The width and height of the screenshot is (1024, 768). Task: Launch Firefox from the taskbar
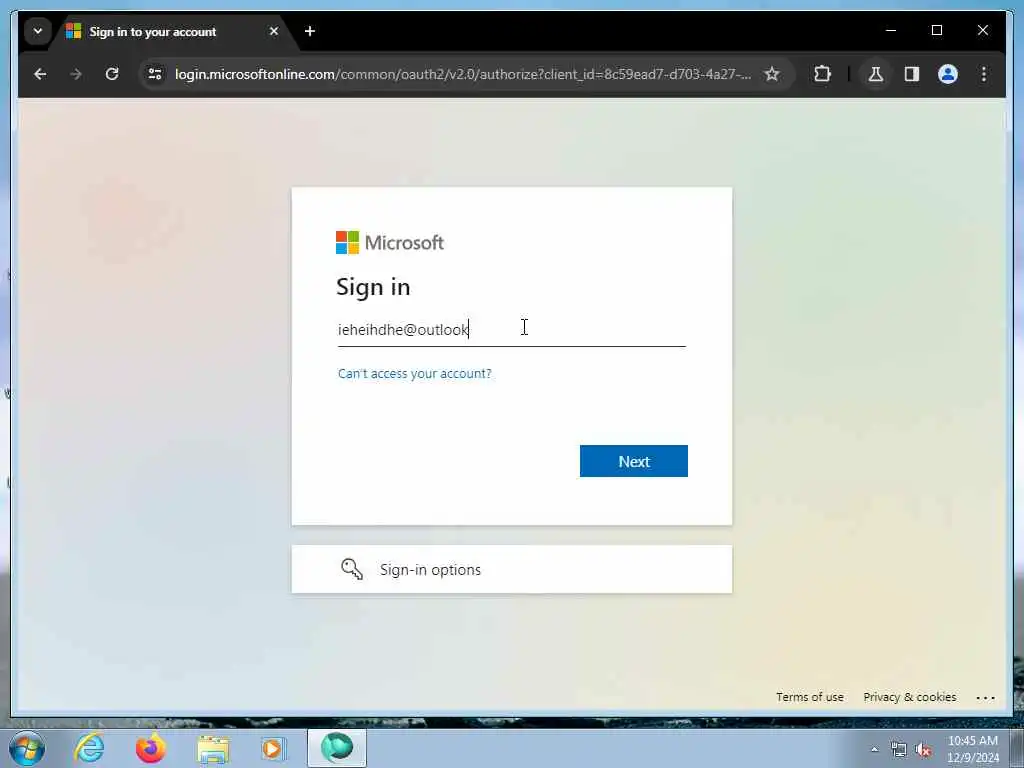click(x=150, y=748)
